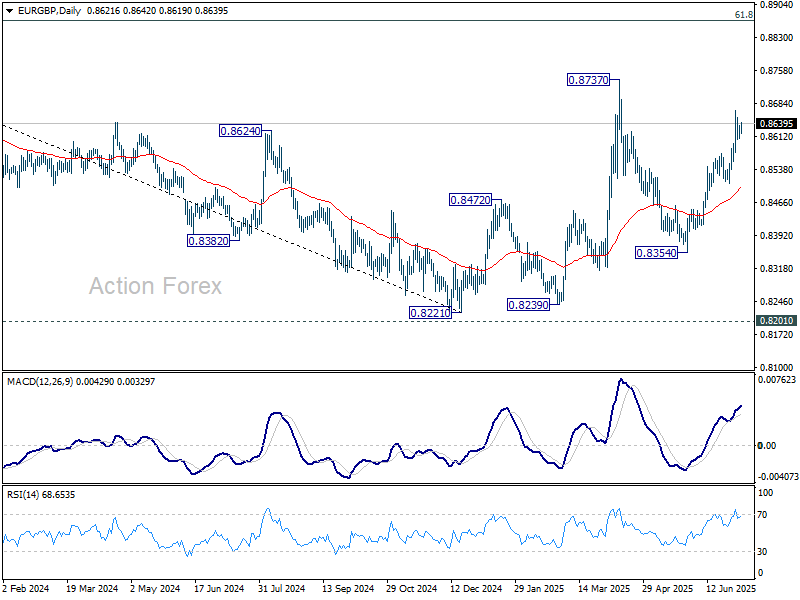The height and width of the screenshot is (600, 800).
Task: Select the EURGBP,Daily symbol title
Action: tap(49, 11)
